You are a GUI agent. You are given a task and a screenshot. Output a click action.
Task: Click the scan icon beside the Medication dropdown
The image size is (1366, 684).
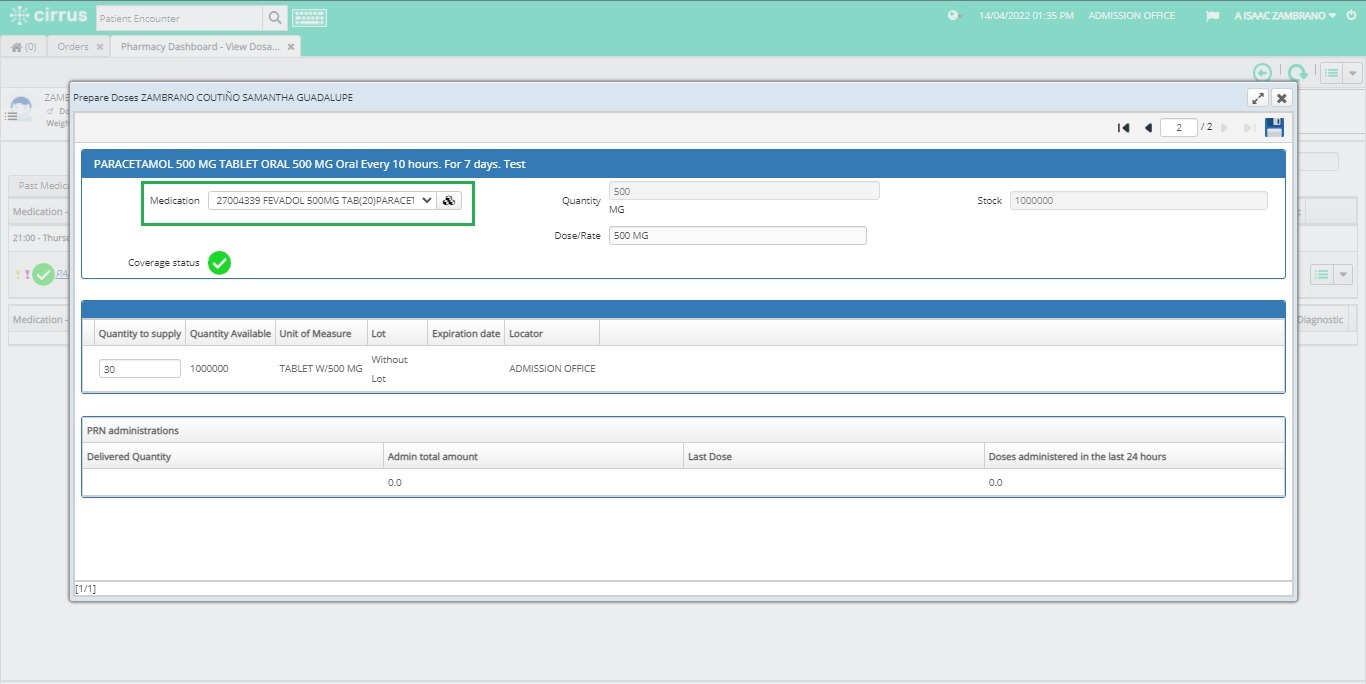pyautogui.click(x=448, y=200)
